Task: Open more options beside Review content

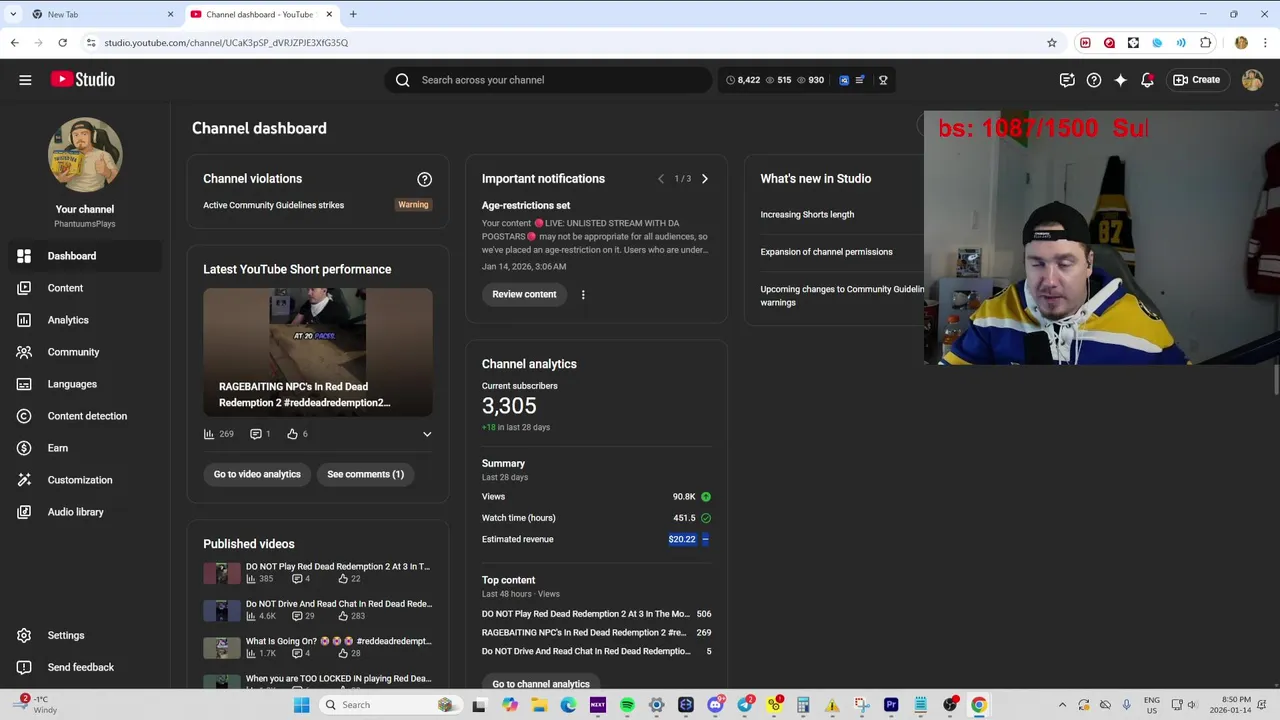Action: click(583, 295)
